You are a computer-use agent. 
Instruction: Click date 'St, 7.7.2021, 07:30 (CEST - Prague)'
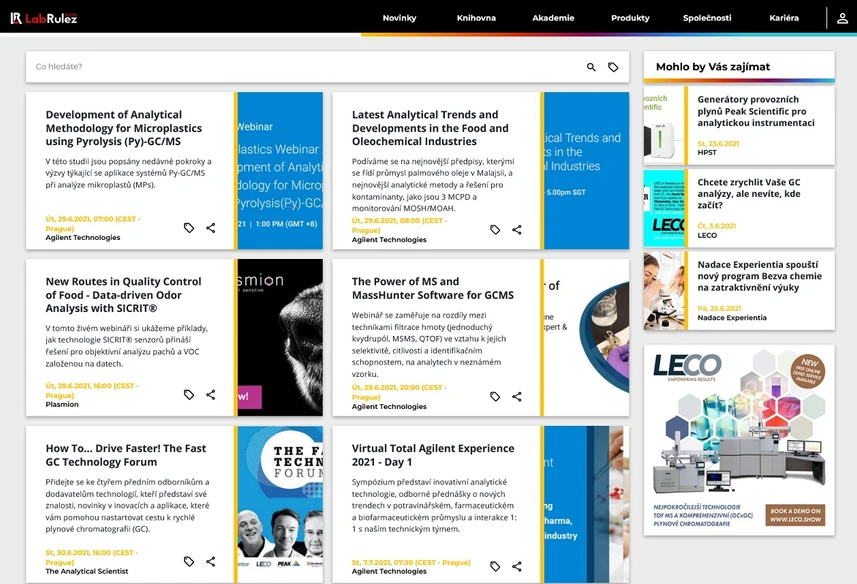411,562
